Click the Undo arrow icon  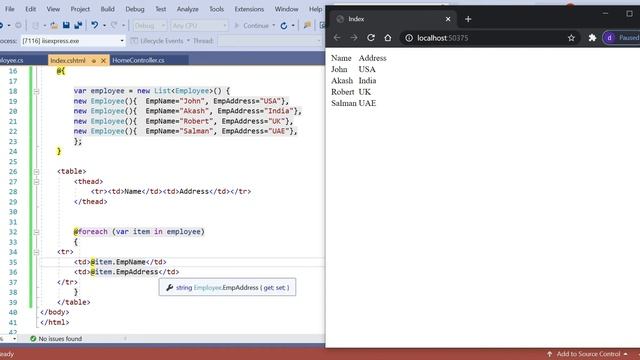point(95,25)
